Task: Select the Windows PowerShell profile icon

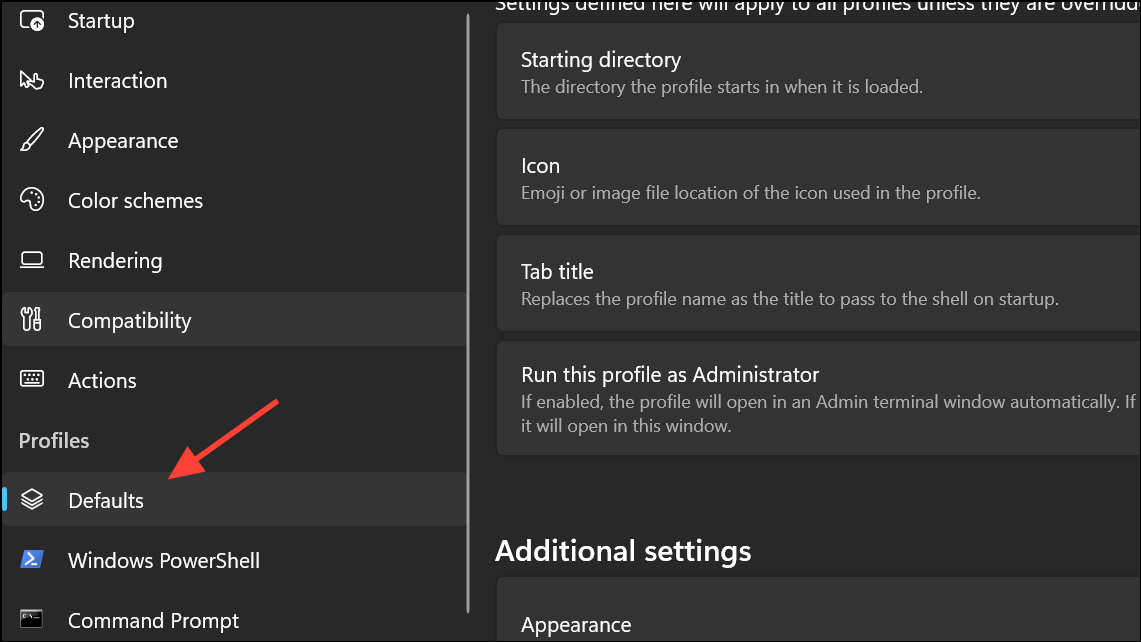Action: point(32,559)
